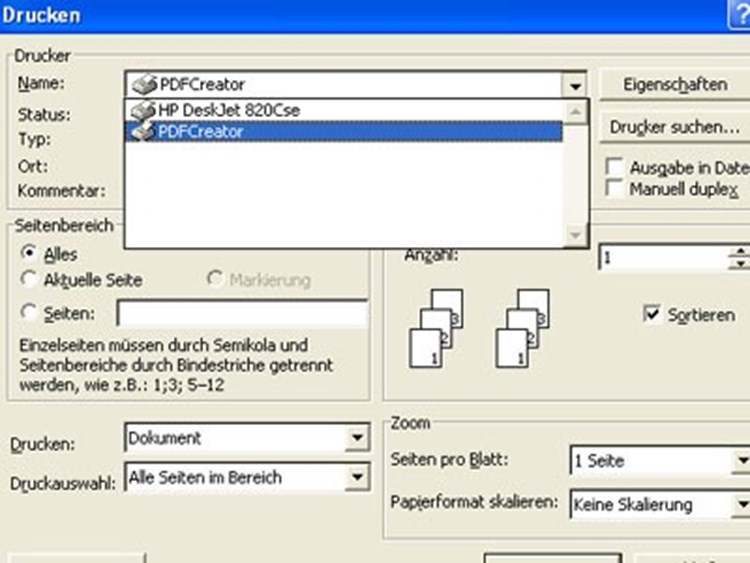
Task: Click the Anzahl copies number field
Action: [x=663, y=258]
